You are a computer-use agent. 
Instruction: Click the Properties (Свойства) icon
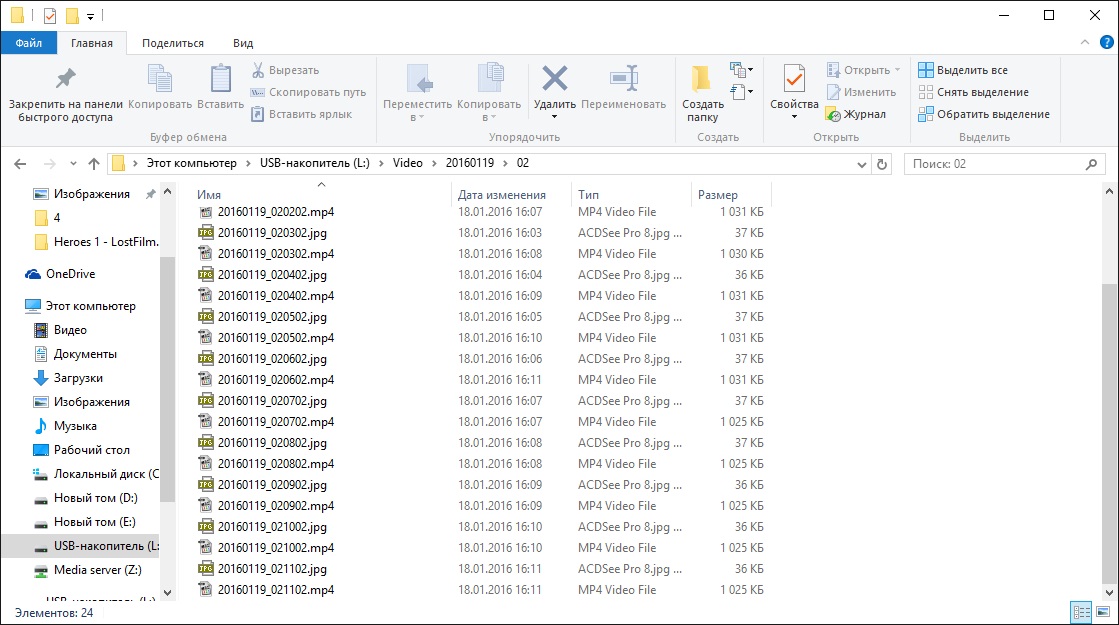click(794, 79)
